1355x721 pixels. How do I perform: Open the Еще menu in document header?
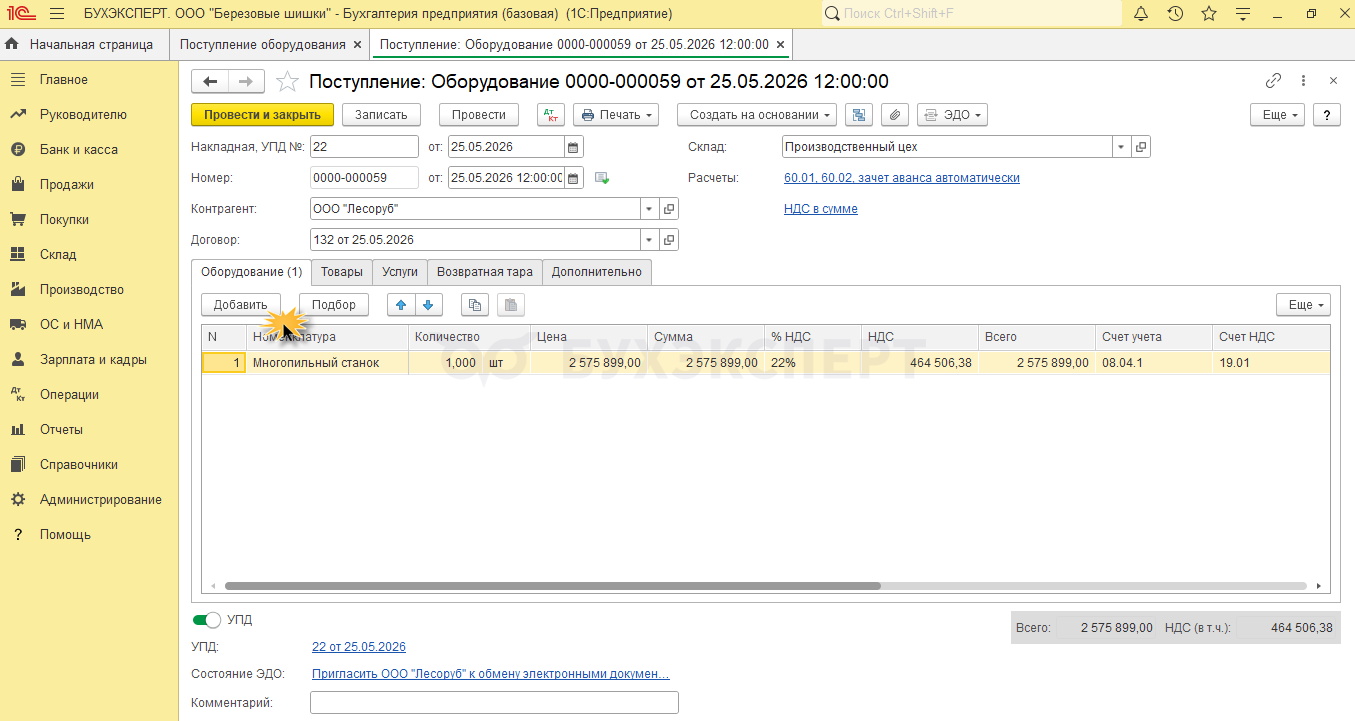tap(1279, 115)
